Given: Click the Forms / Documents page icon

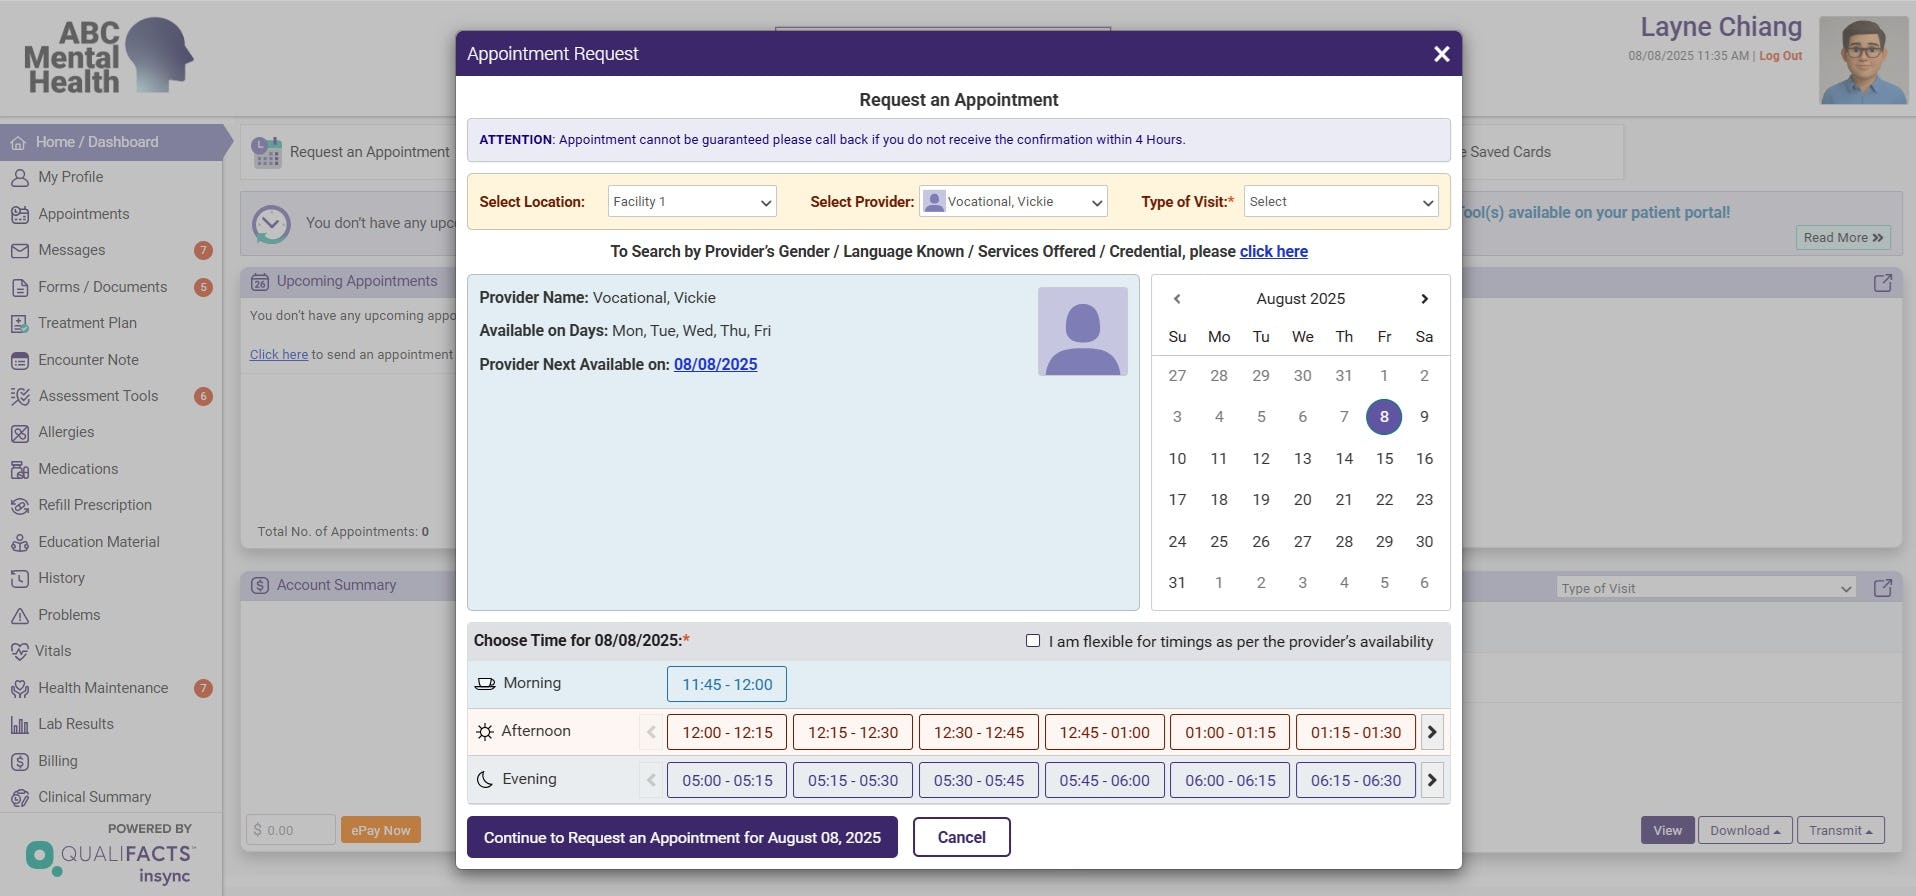Looking at the screenshot, I should point(19,288).
